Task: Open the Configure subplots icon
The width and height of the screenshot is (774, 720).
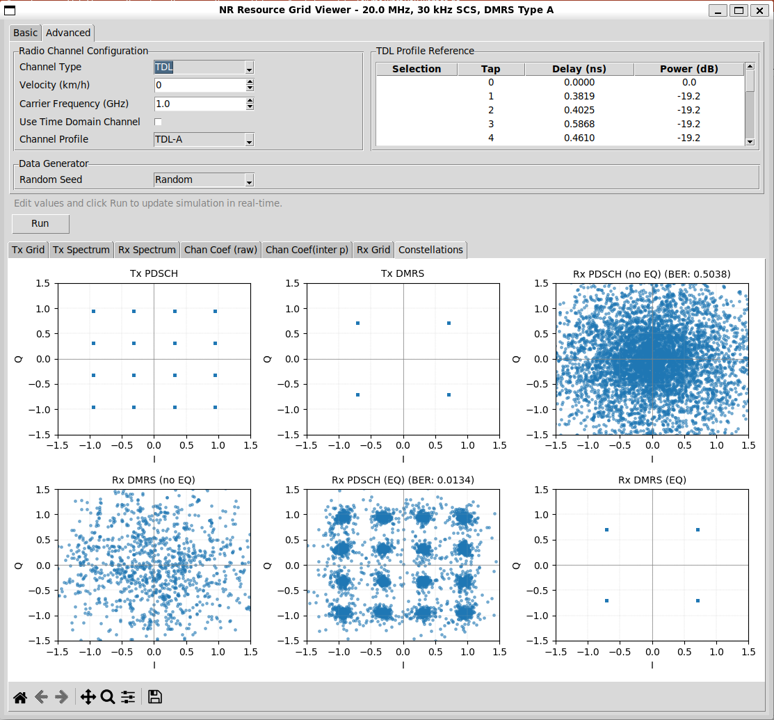Action: coord(128,697)
